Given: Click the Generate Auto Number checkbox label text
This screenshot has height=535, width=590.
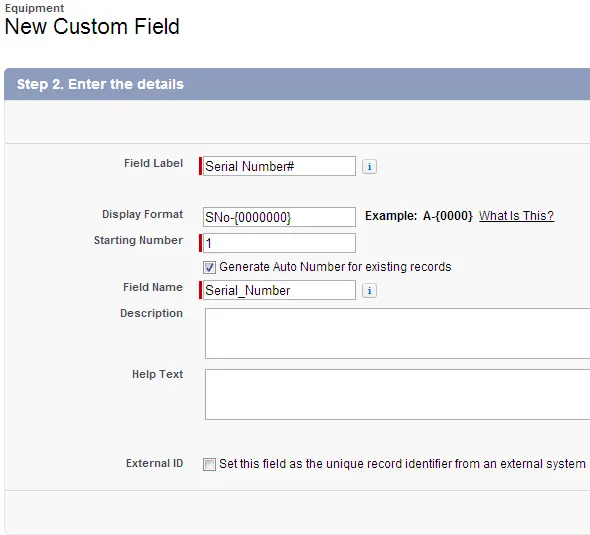Looking at the screenshot, I should coord(335,267).
